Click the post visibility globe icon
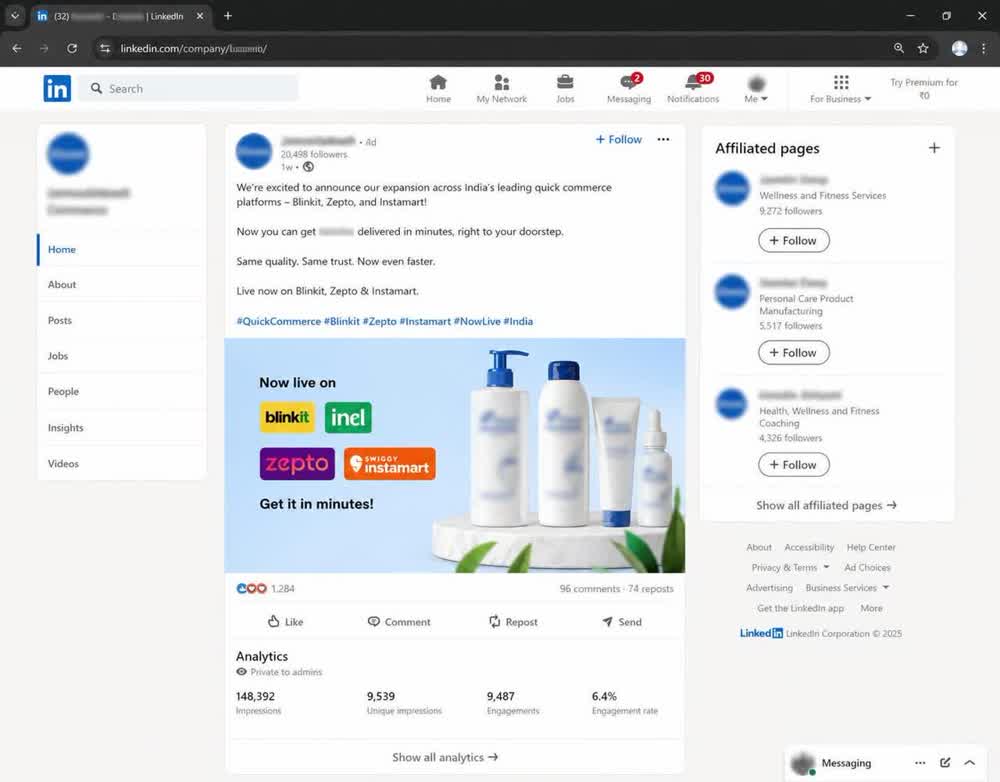 tap(308, 167)
